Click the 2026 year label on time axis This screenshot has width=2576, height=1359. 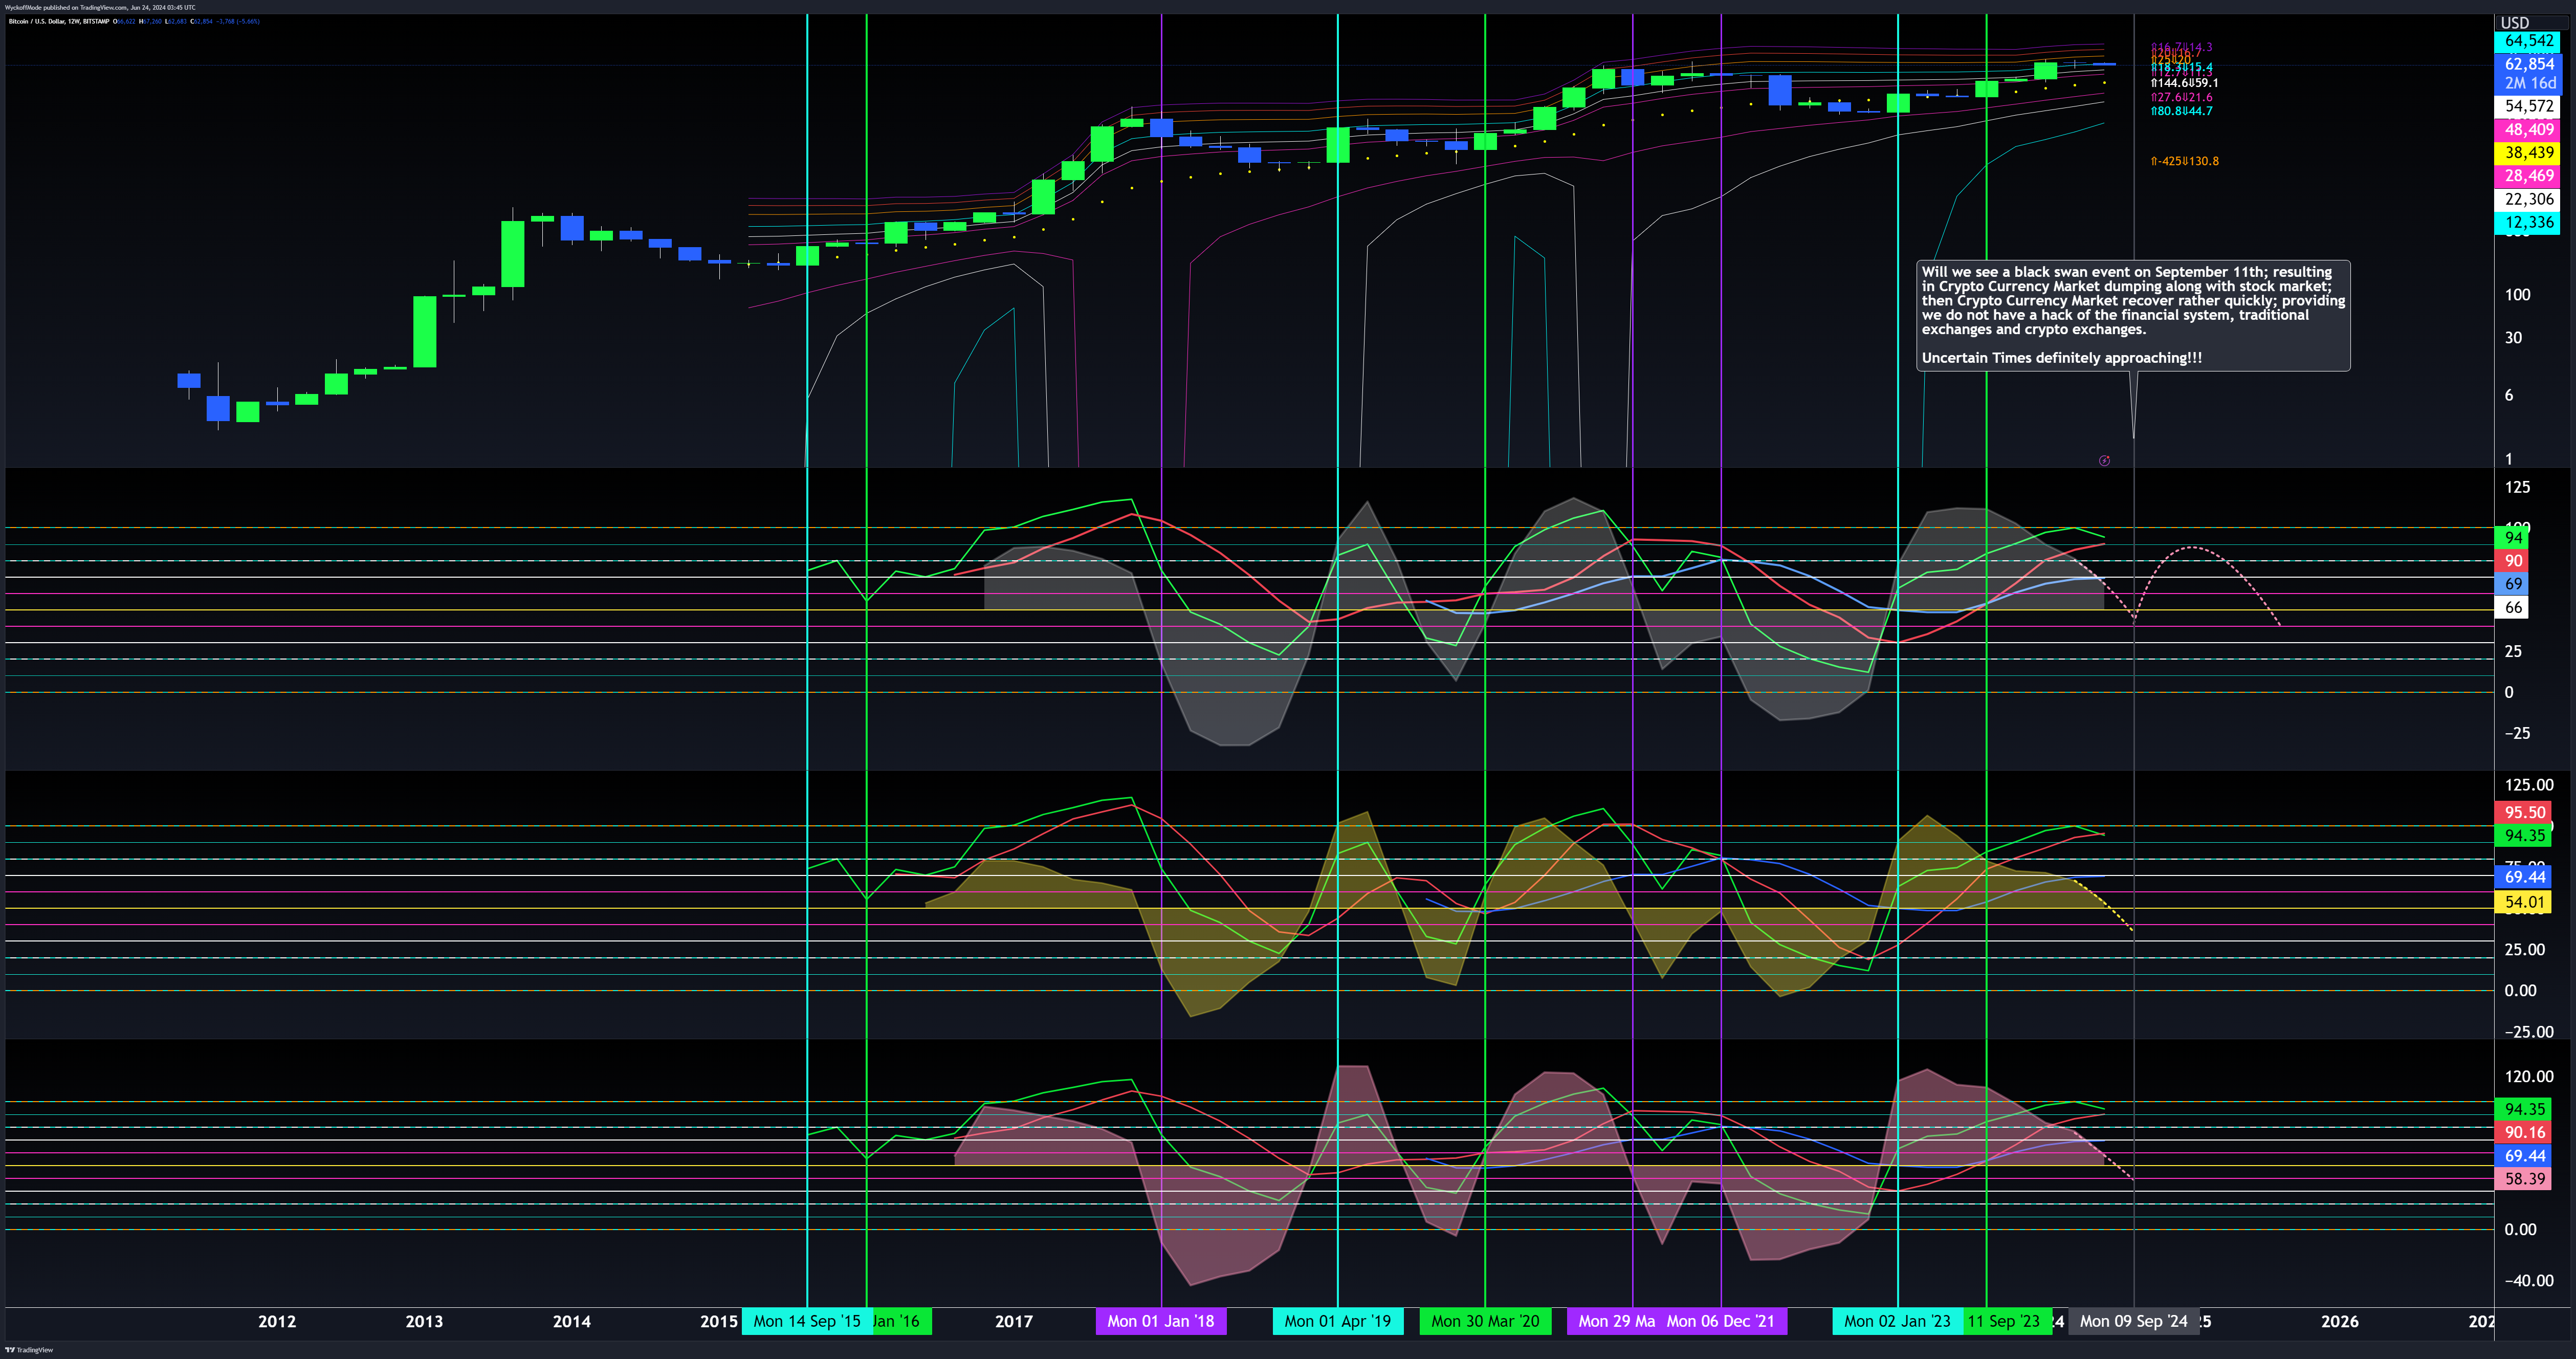coord(2340,1321)
